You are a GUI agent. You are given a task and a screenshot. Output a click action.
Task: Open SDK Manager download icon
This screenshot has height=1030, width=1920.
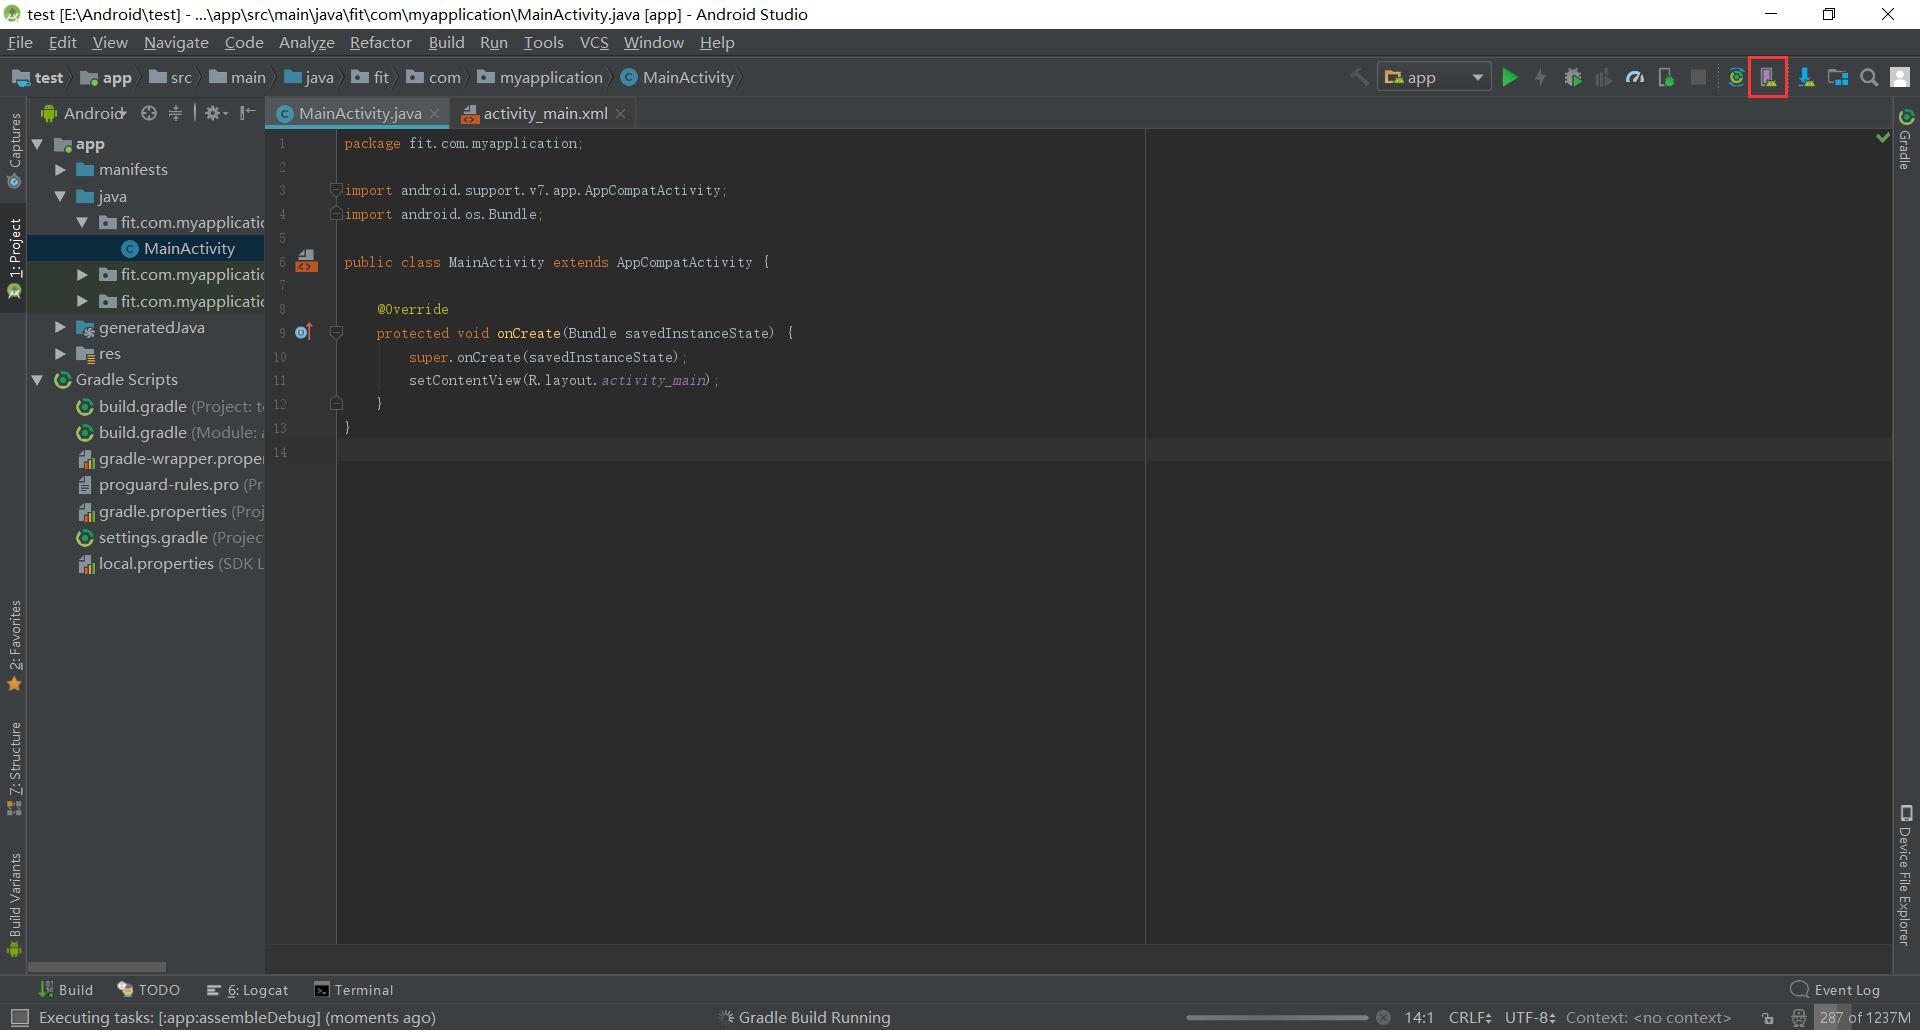(1806, 77)
